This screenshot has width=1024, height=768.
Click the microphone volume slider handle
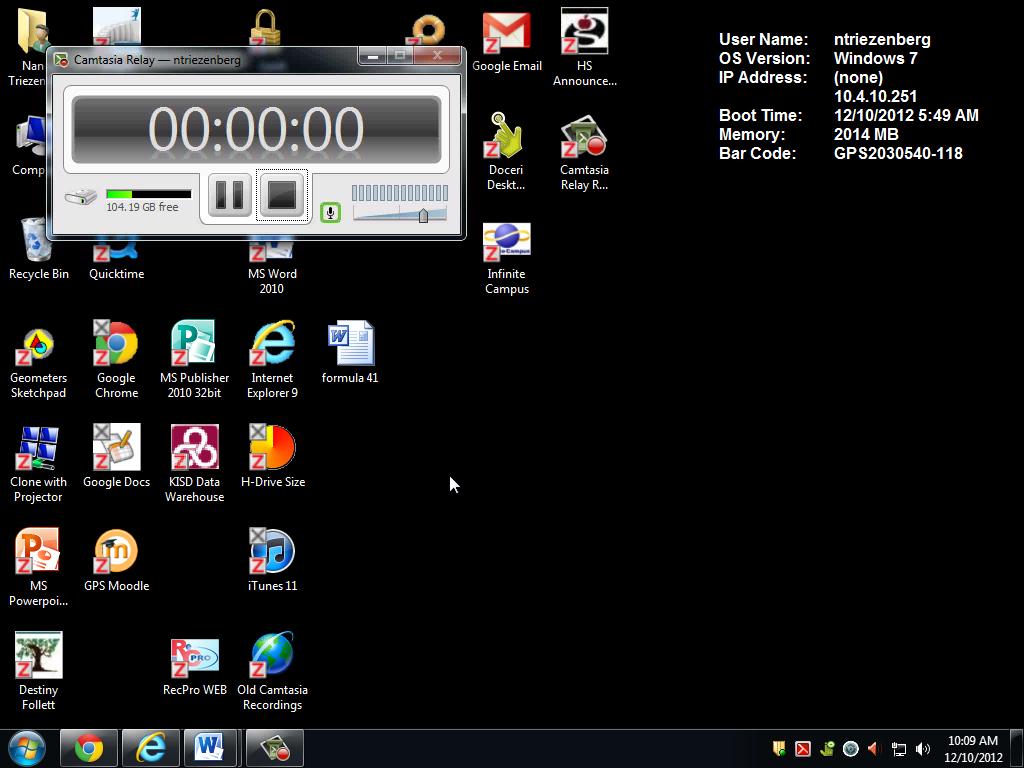(423, 215)
